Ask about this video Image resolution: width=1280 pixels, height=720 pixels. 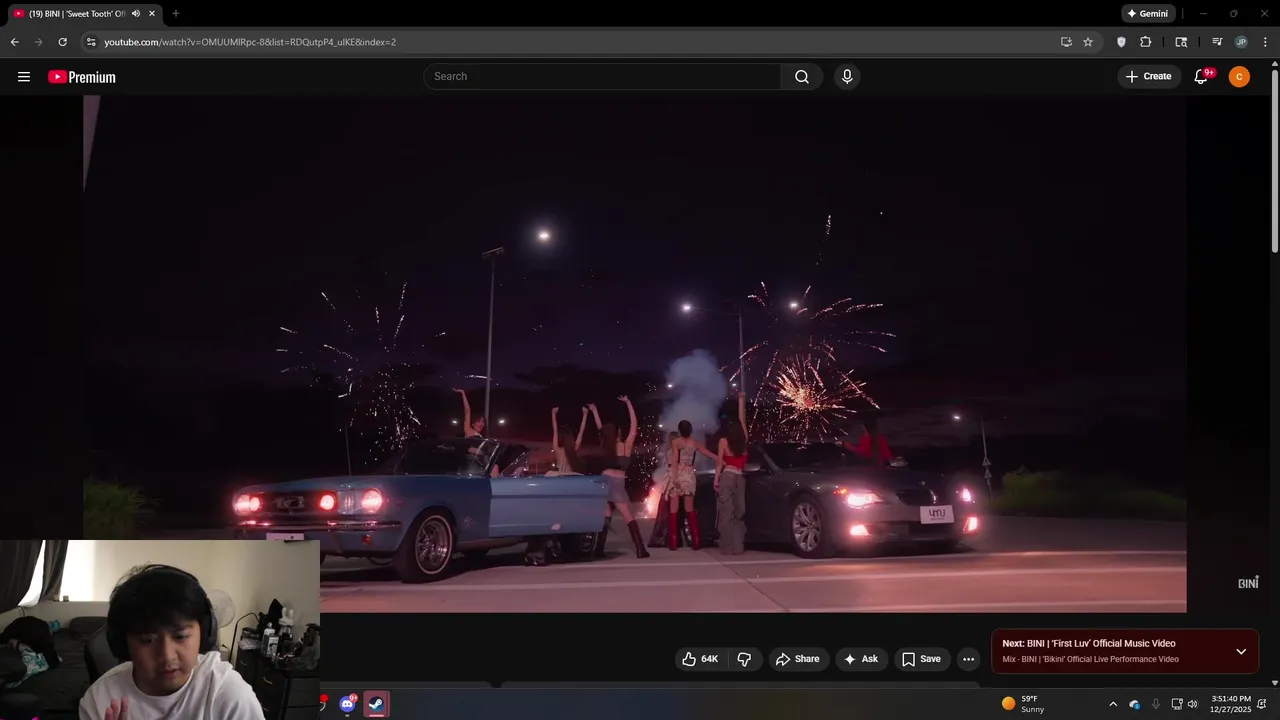[x=860, y=659]
